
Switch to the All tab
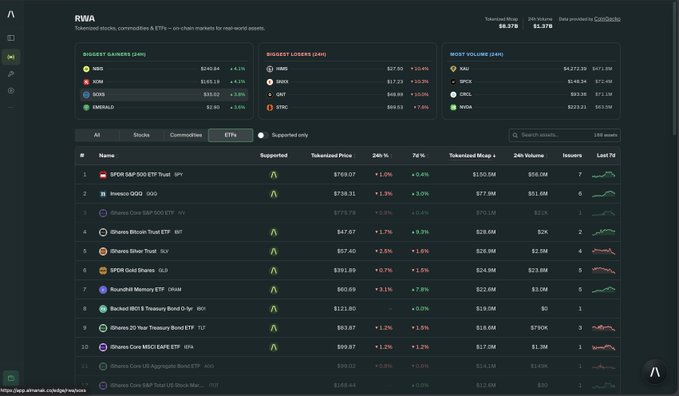pyautogui.click(x=97, y=135)
